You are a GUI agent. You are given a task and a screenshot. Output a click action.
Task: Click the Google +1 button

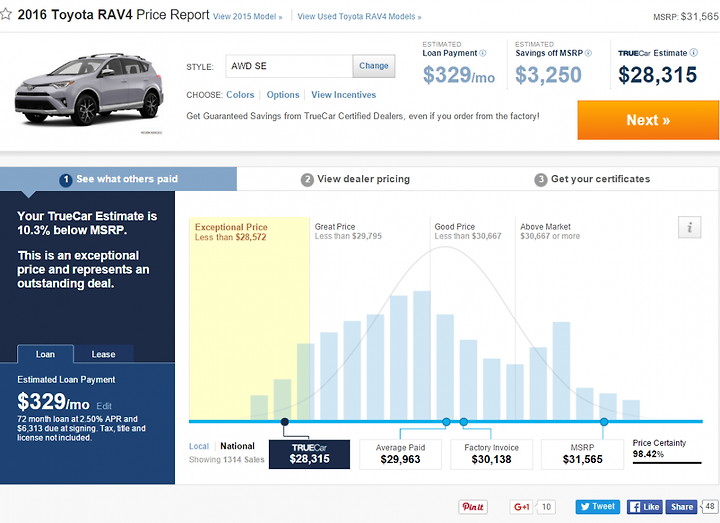[522, 506]
